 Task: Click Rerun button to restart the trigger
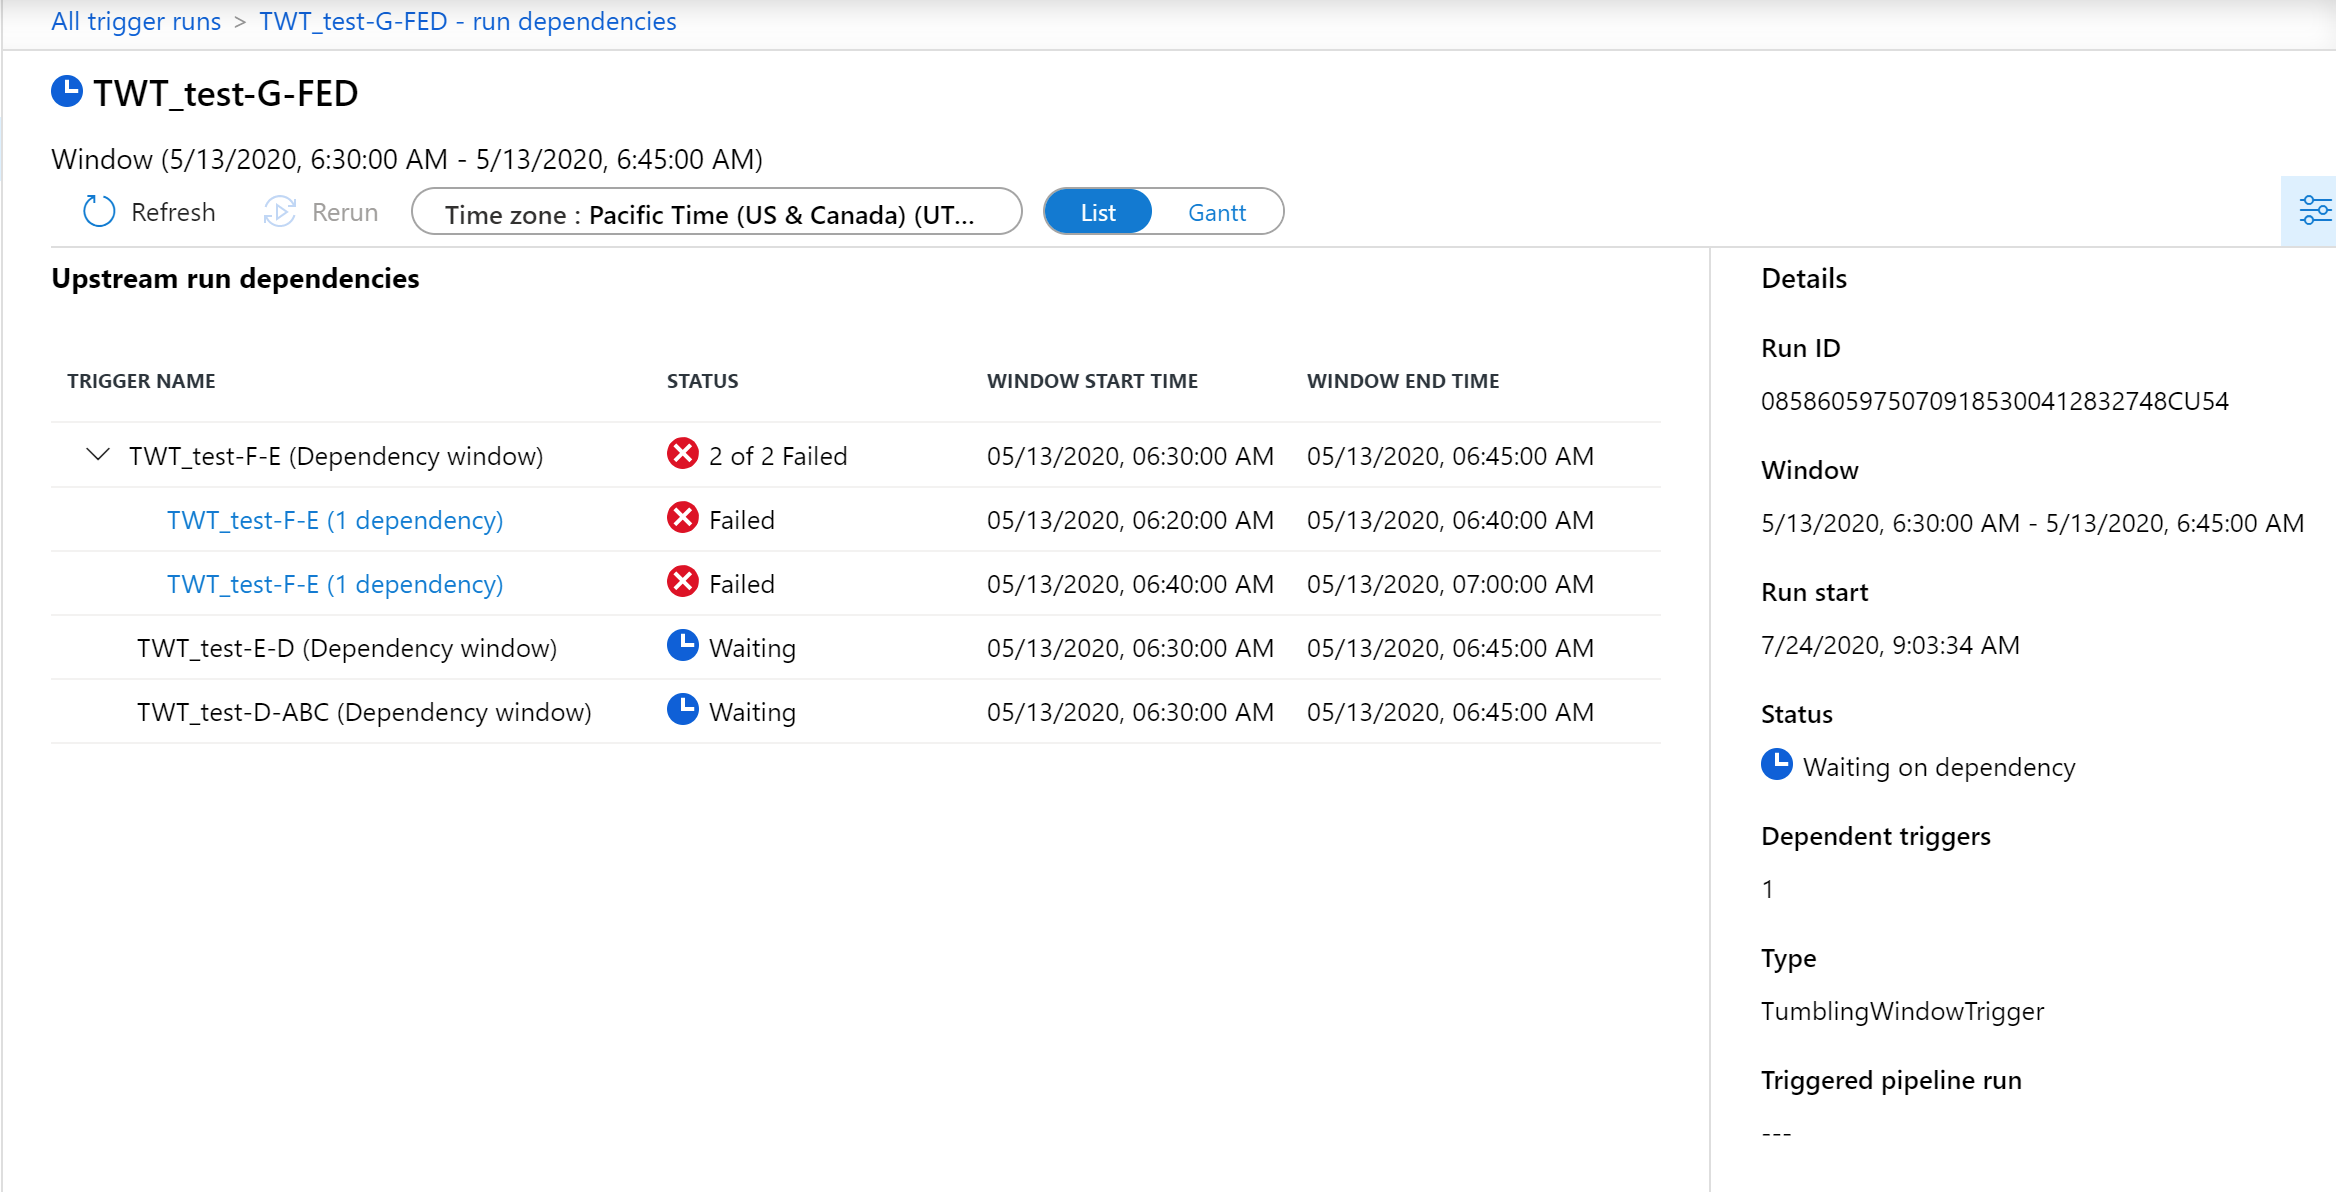pos(316,213)
